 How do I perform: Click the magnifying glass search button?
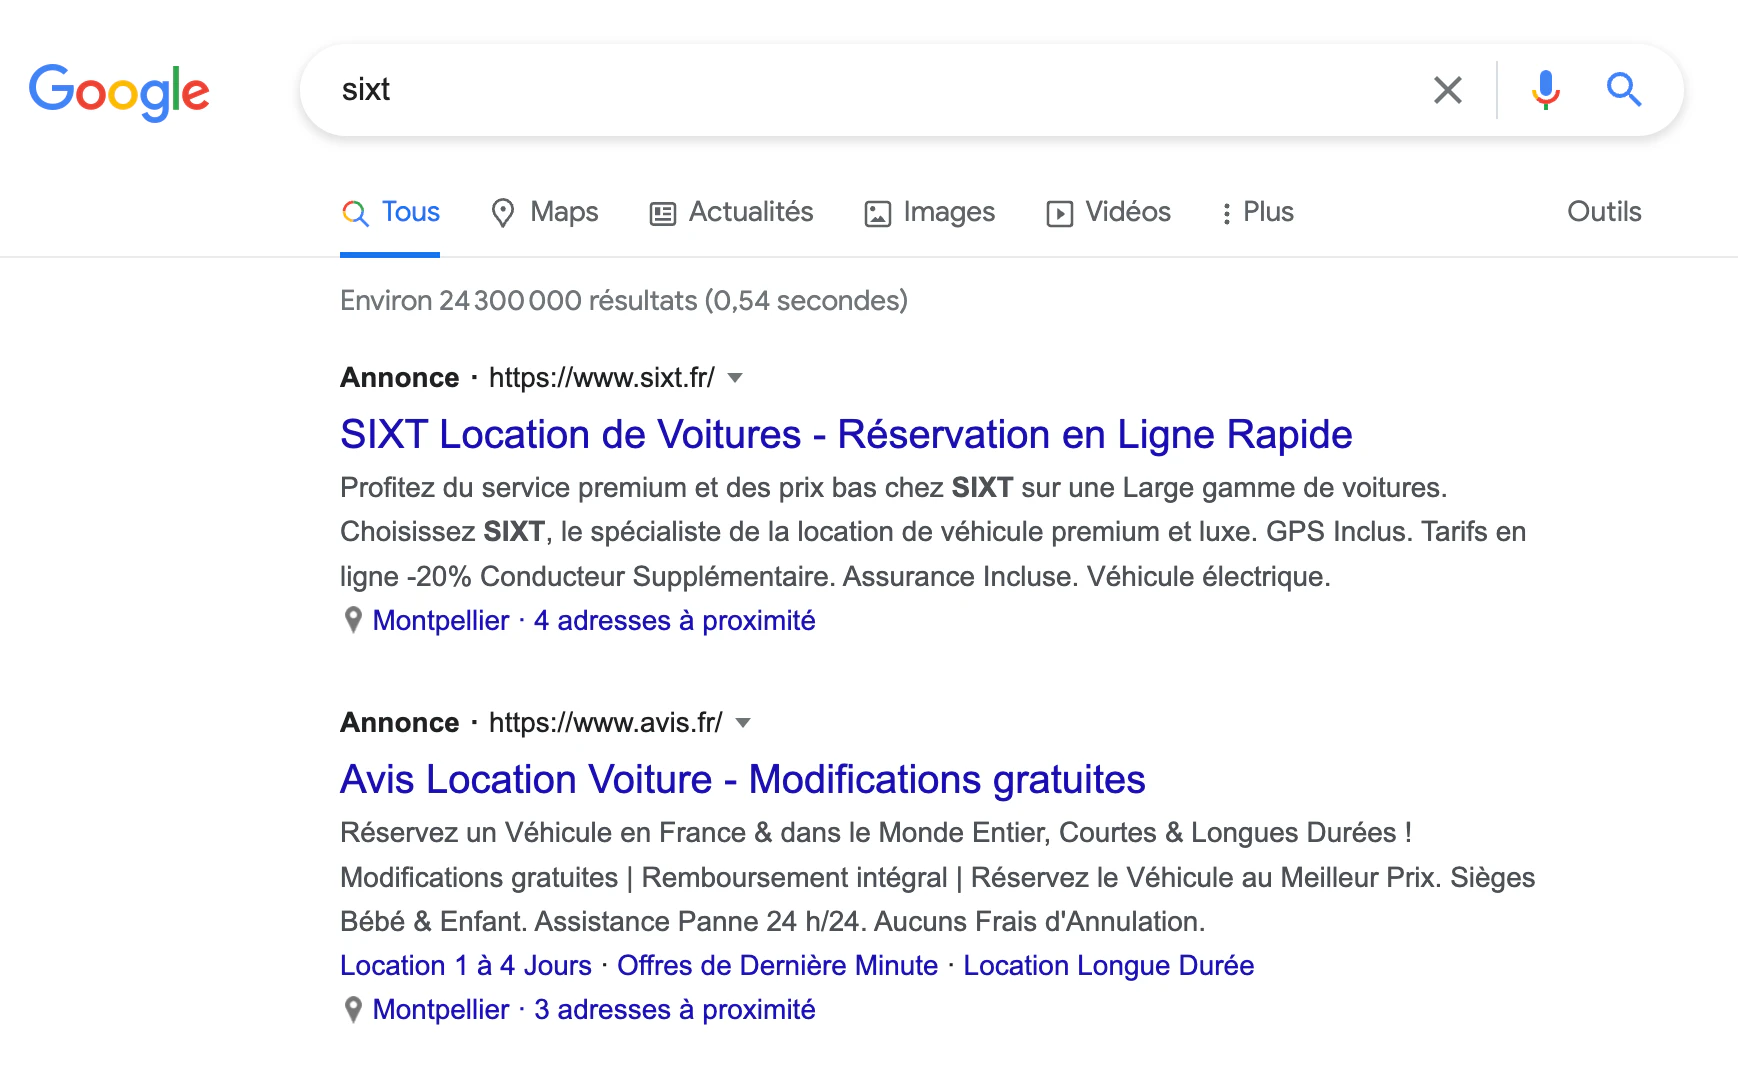point(1624,90)
